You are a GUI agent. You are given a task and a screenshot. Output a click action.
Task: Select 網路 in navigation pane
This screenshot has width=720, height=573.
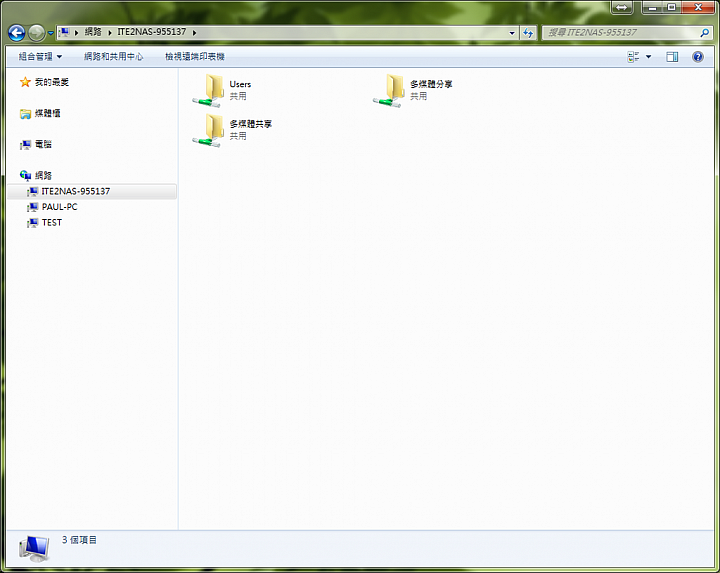click(x=43, y=175)
